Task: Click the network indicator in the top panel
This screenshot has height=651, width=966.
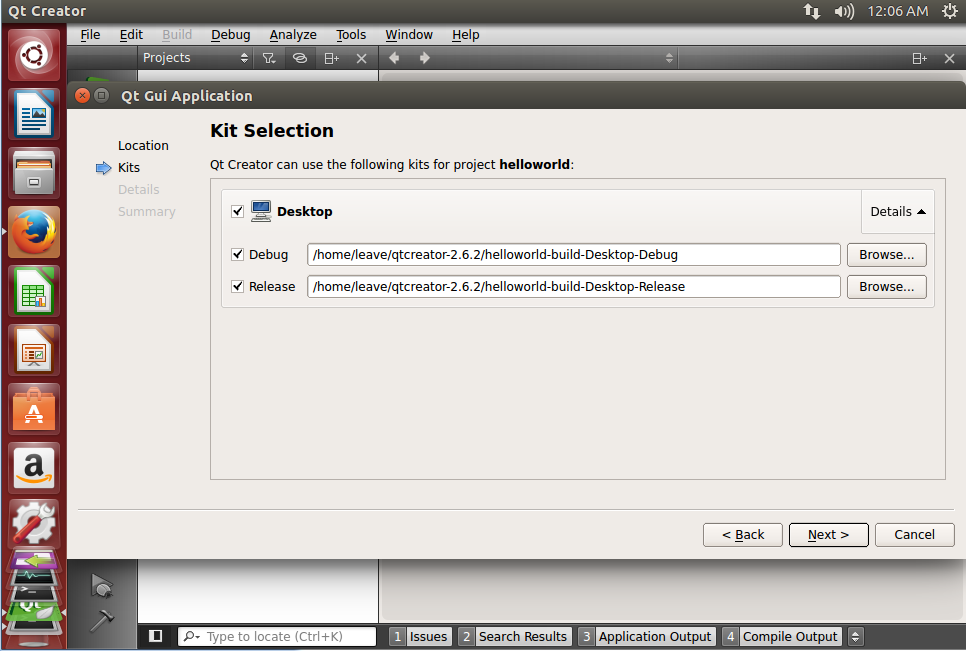Action: pos(812,11)
